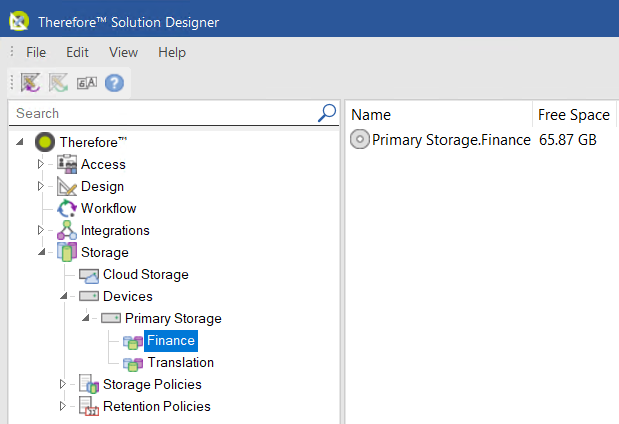
Task: Click the Primary Storage drive icon
Action: click(111, 318)
